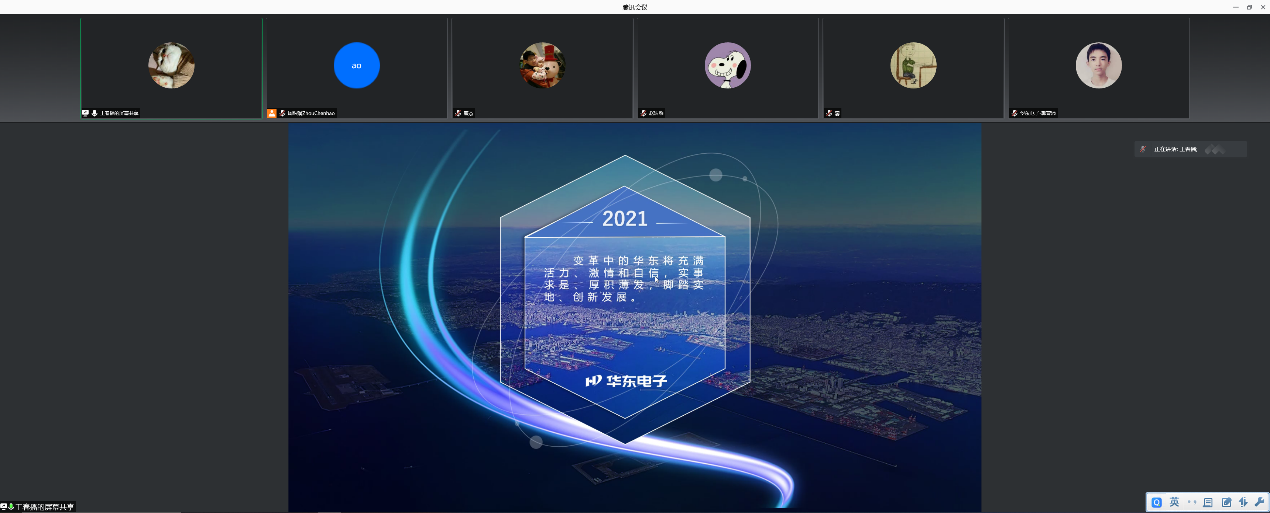Toggle the 英 language mode in IME bar
1270x513 pixels.
click(x=1174, y=502)
